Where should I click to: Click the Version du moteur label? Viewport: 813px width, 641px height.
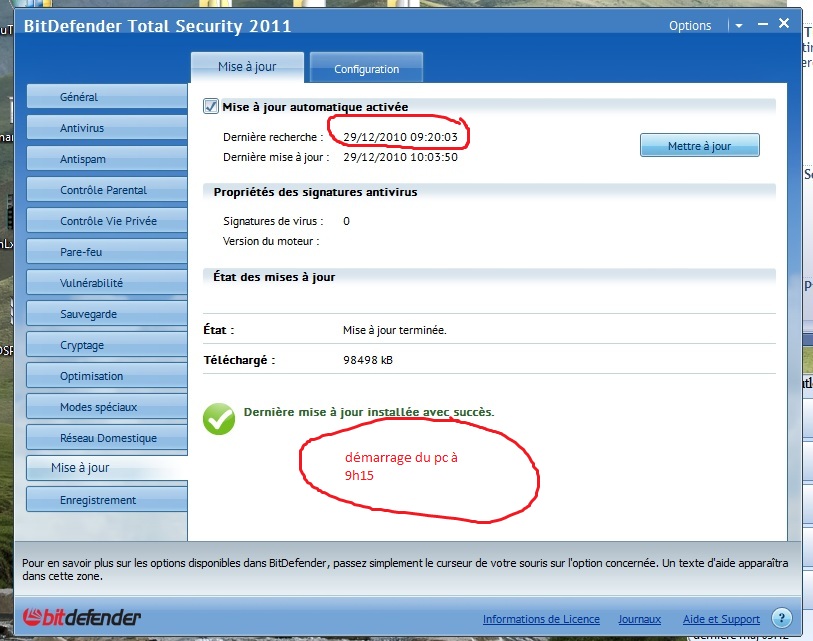coord(271,241)
